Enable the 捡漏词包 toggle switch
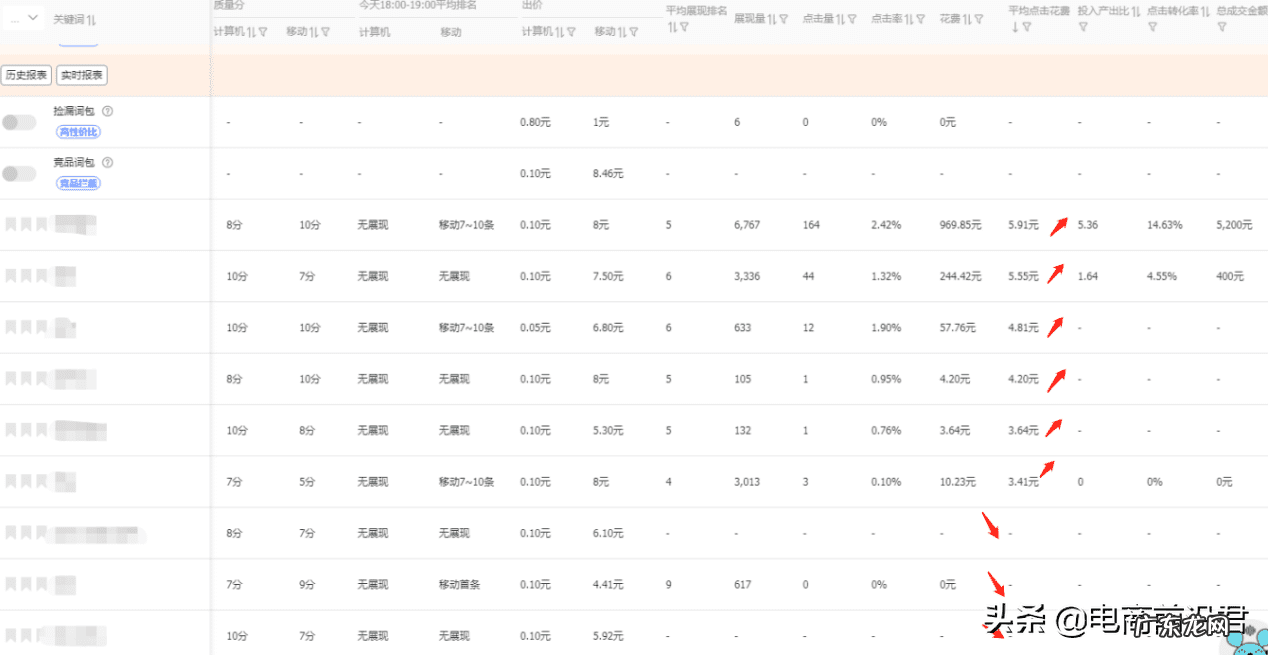1268x655 pixels. point(18,120)
